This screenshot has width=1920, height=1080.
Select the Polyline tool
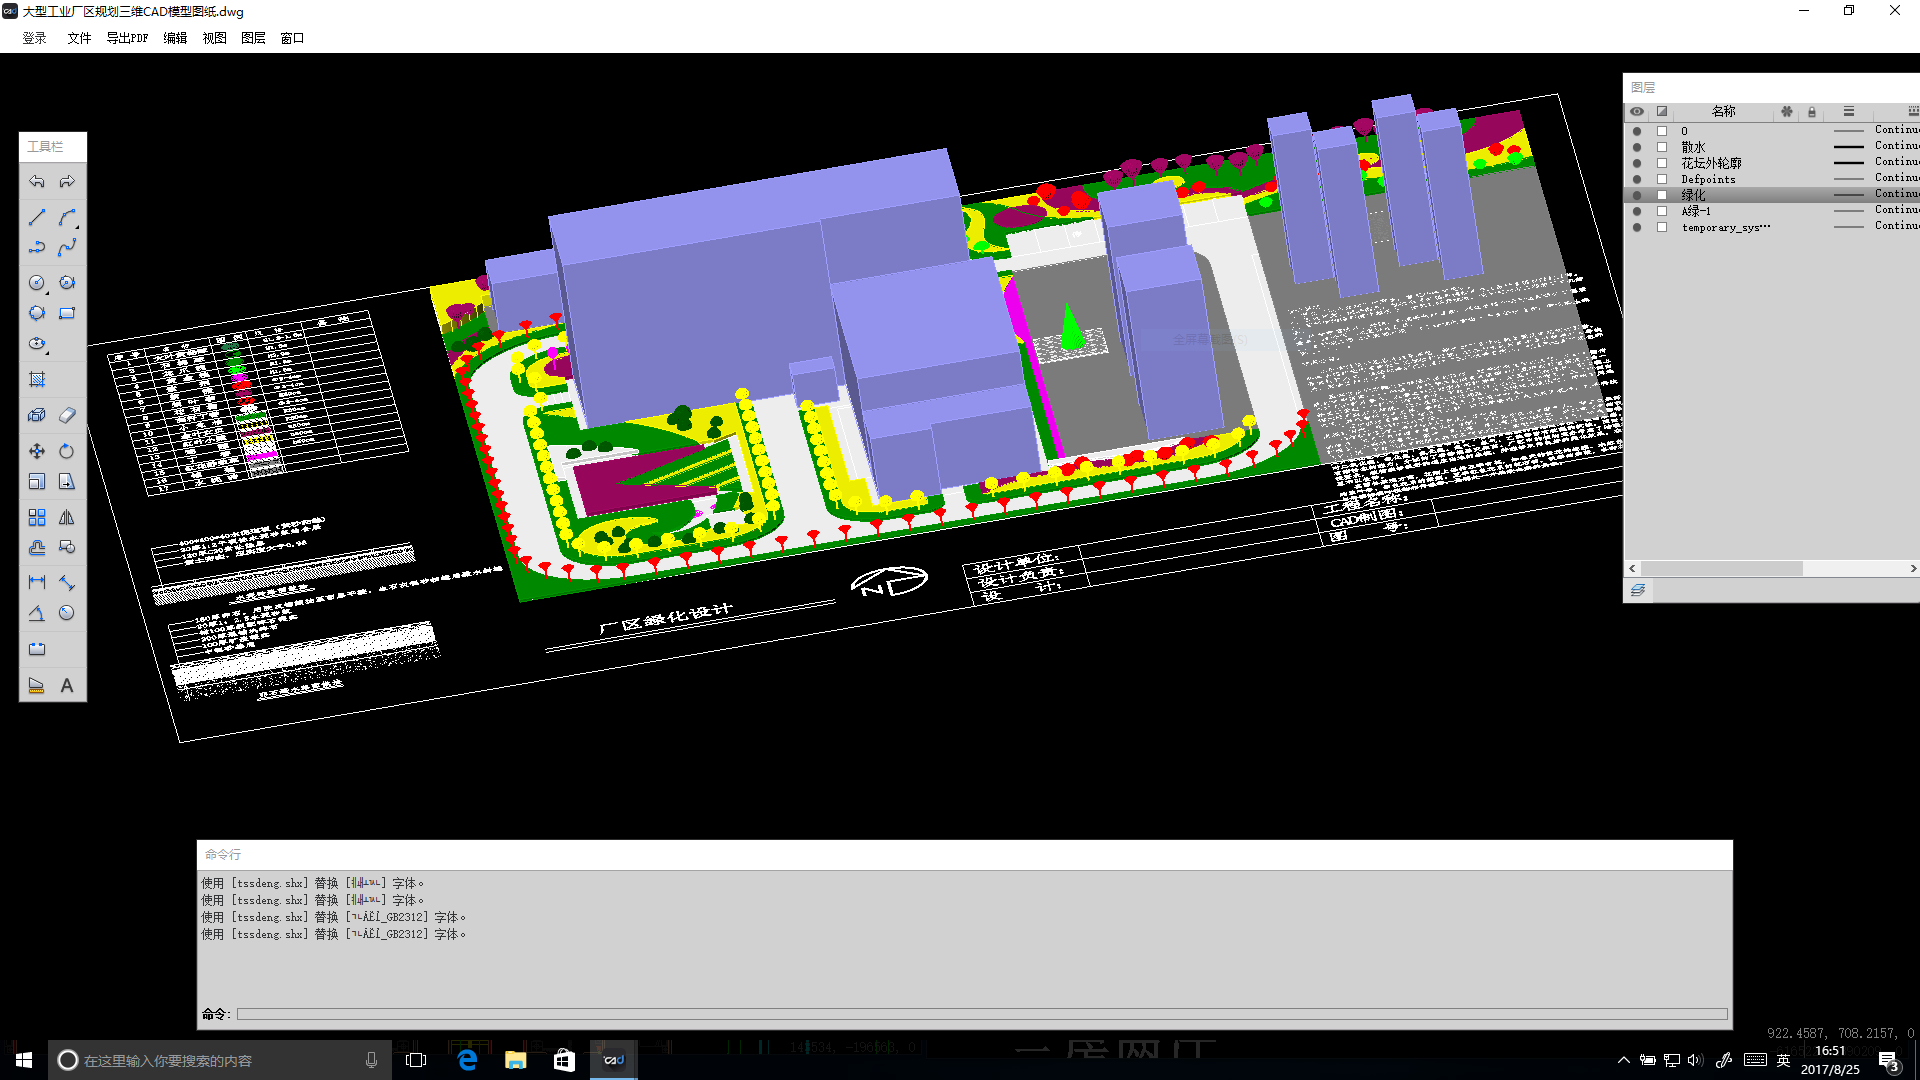coord(37,247)
